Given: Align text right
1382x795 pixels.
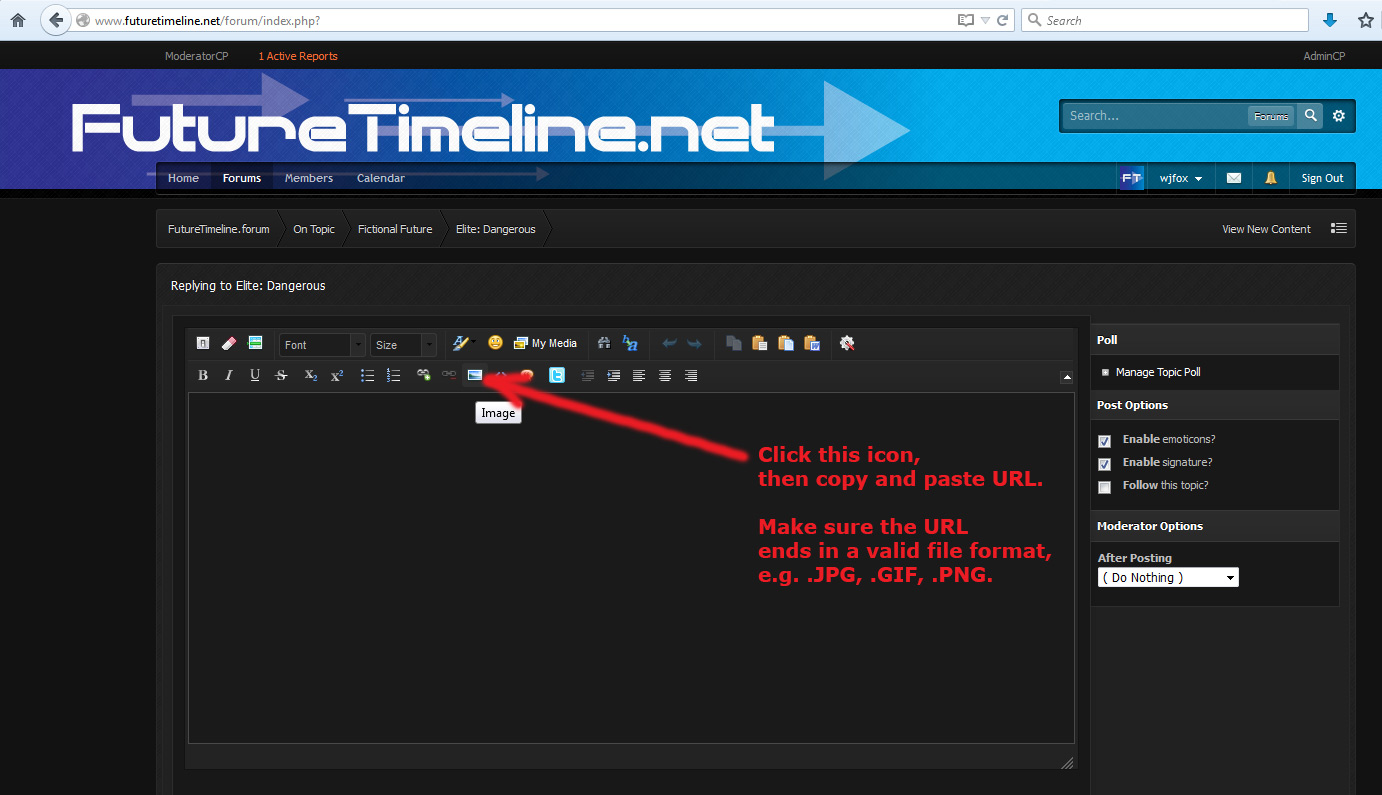Looking at the screenshot, I should point(691,375).
